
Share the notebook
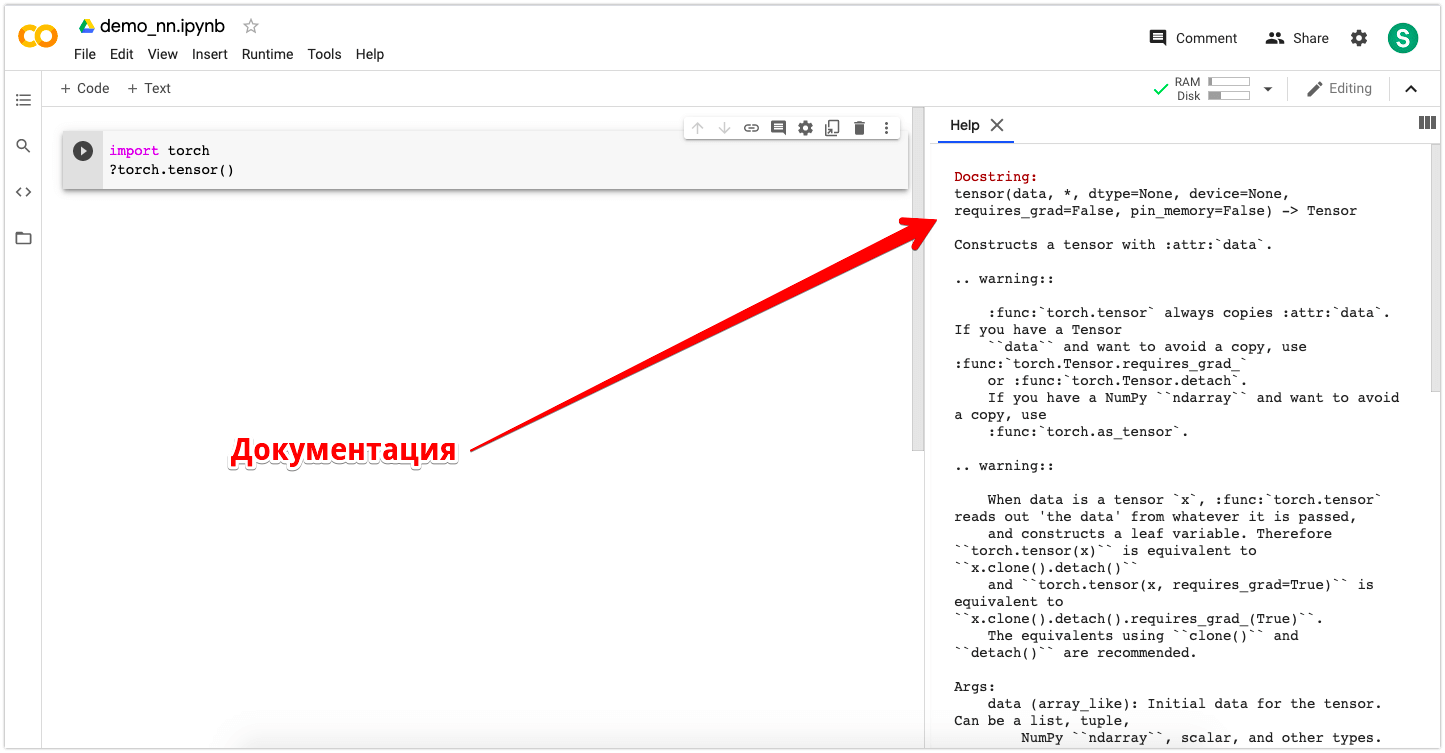1297,37
